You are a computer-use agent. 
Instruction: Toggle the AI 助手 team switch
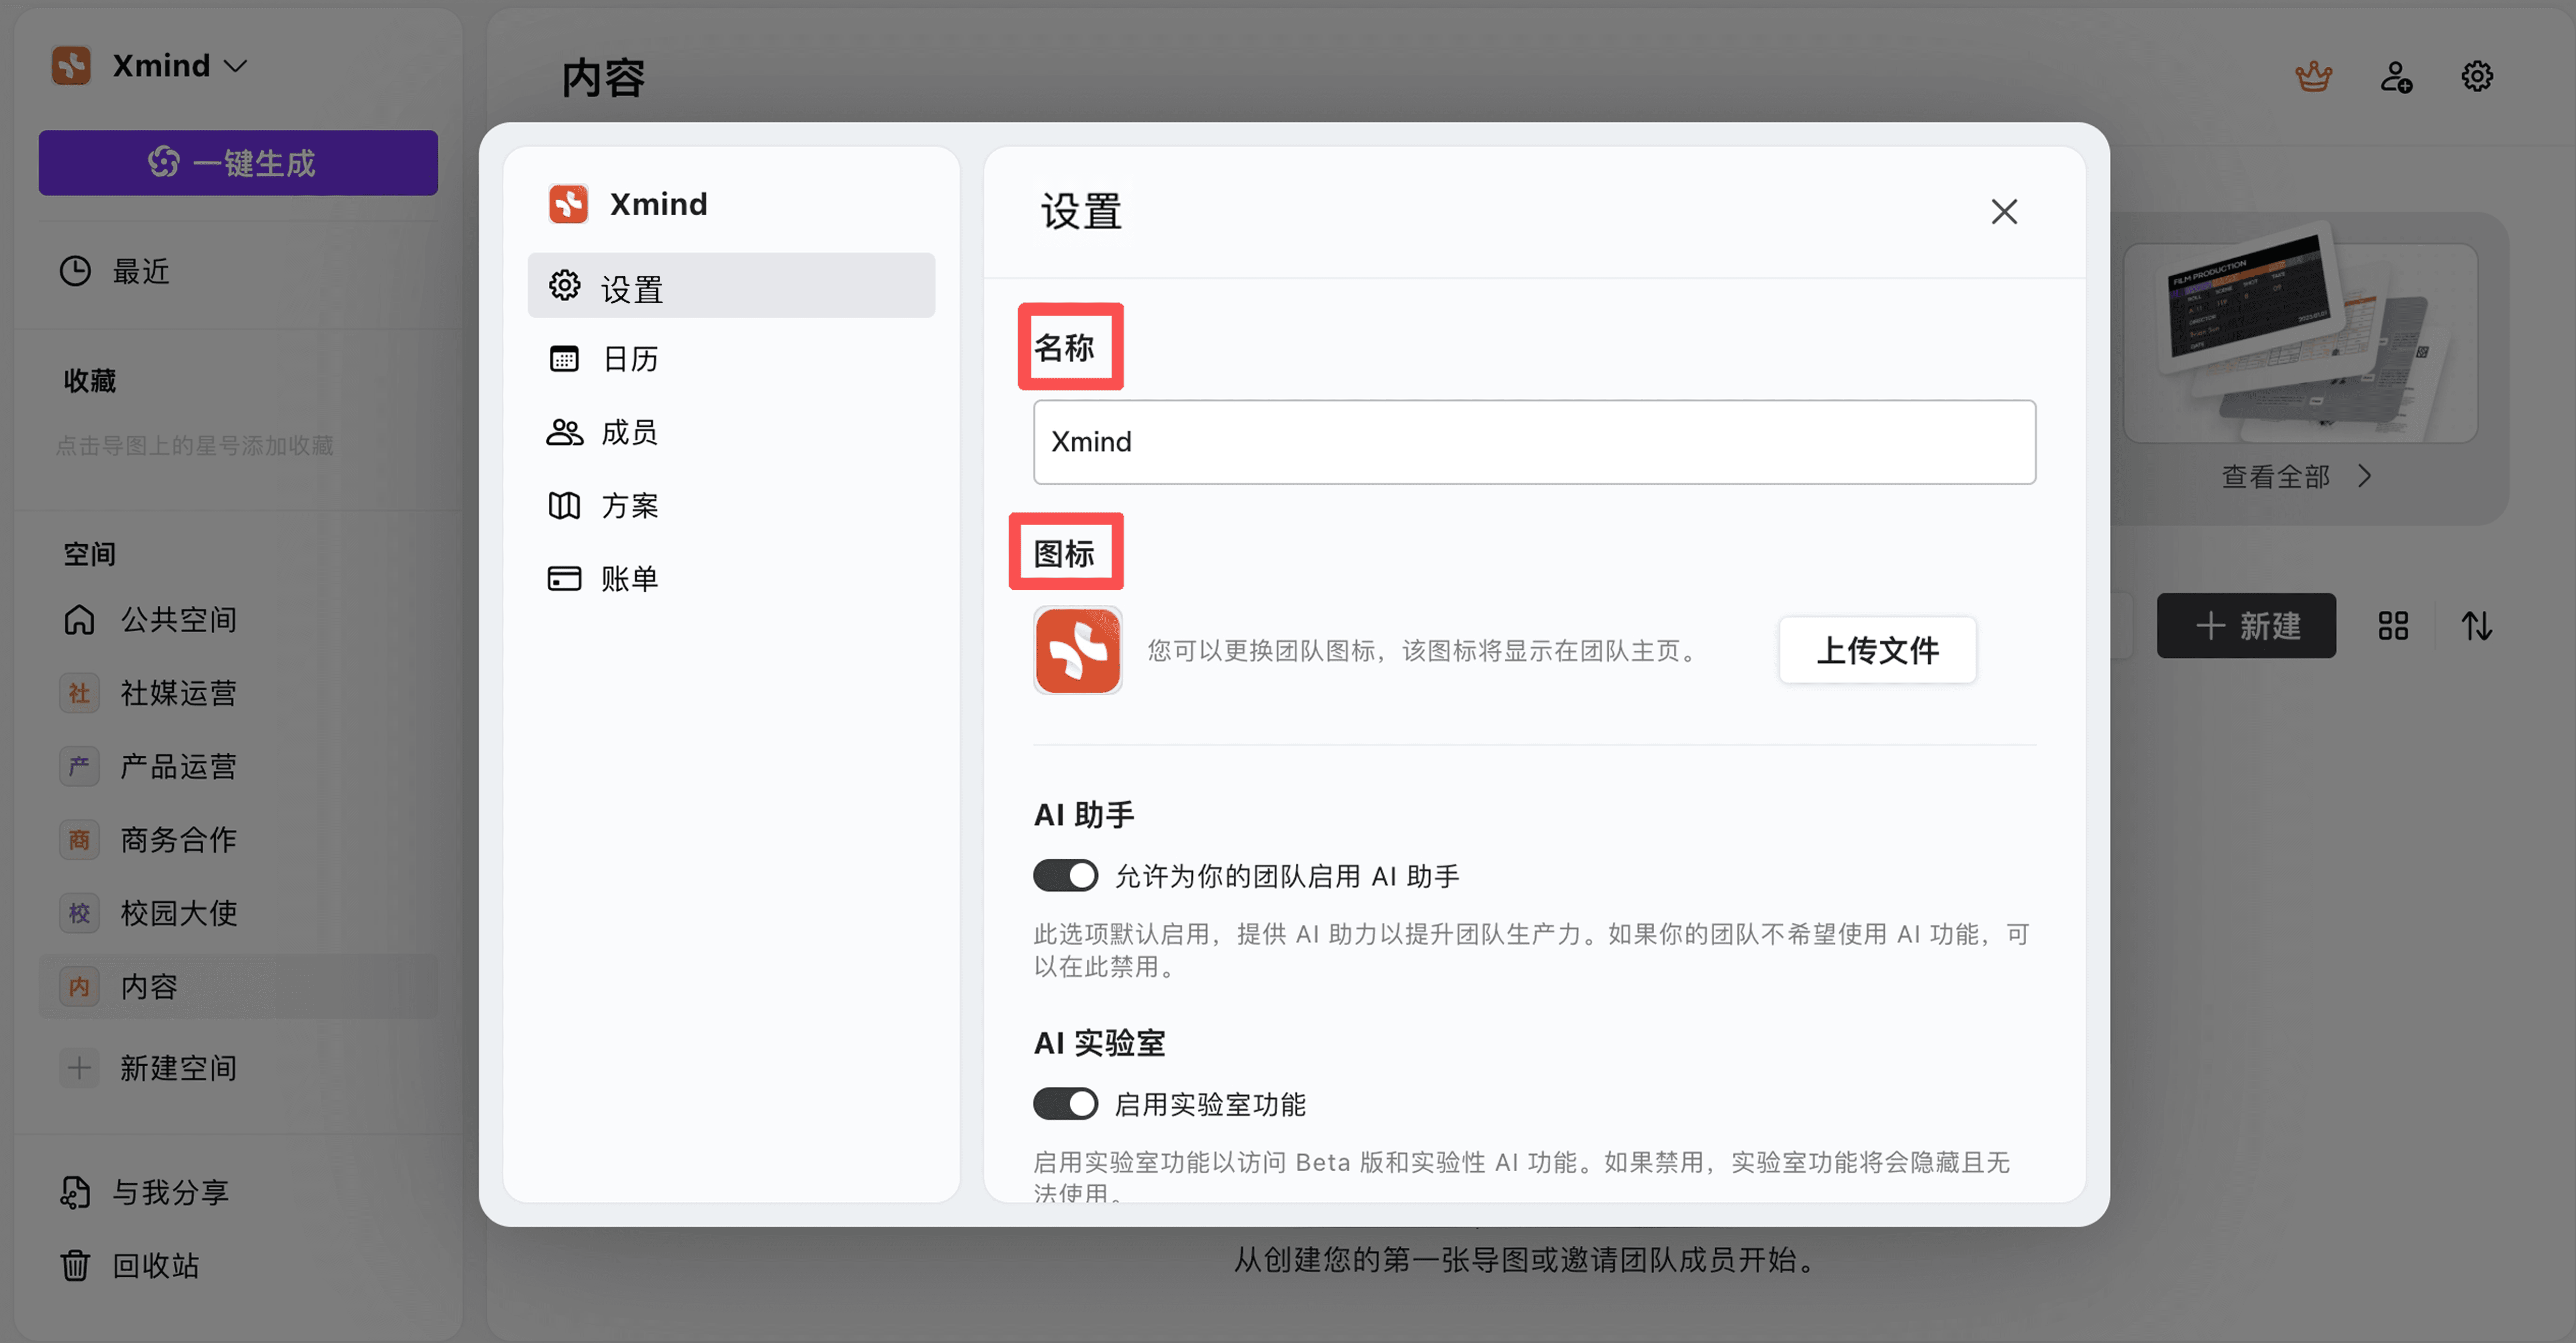pos(1065,876)
